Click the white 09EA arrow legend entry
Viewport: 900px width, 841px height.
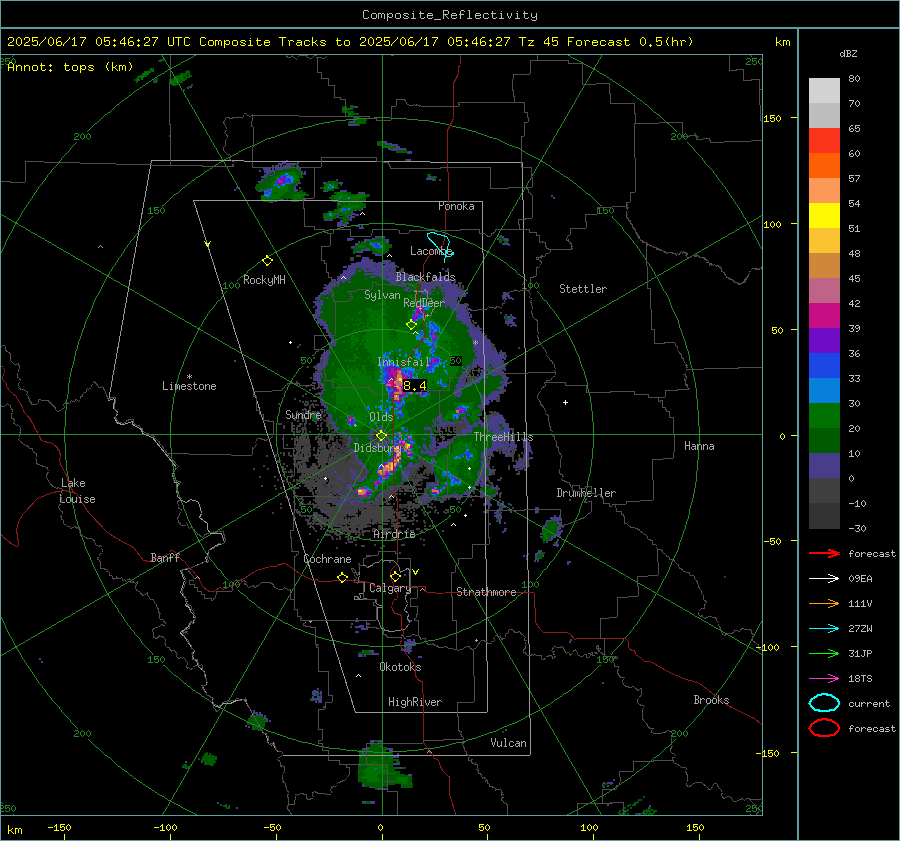(x=824, y=579)
